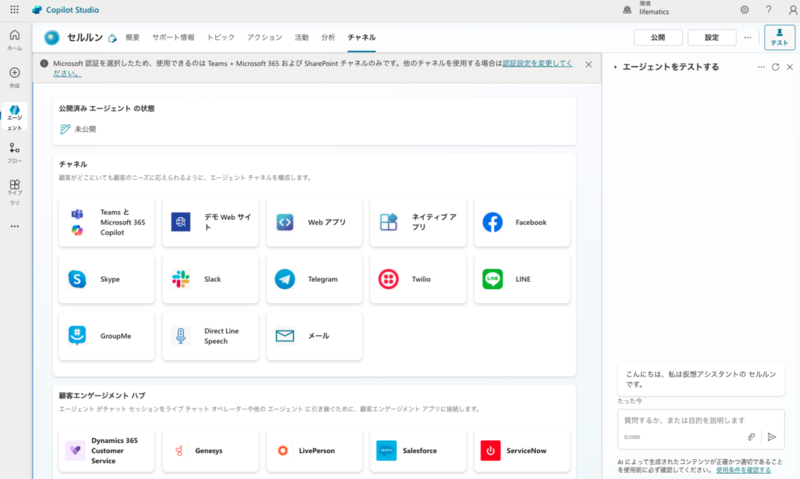Click the 未公開 status text

[x=85, y=129]
